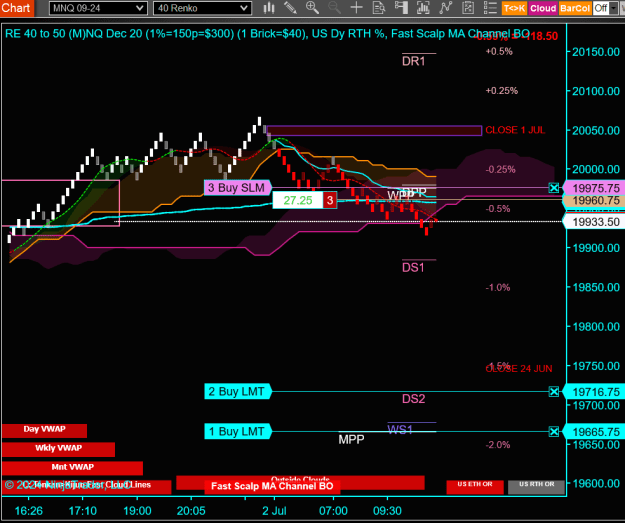Click the DR1 pivot label
The height and width of the screenshot is (523, 625).
(414, 61)
